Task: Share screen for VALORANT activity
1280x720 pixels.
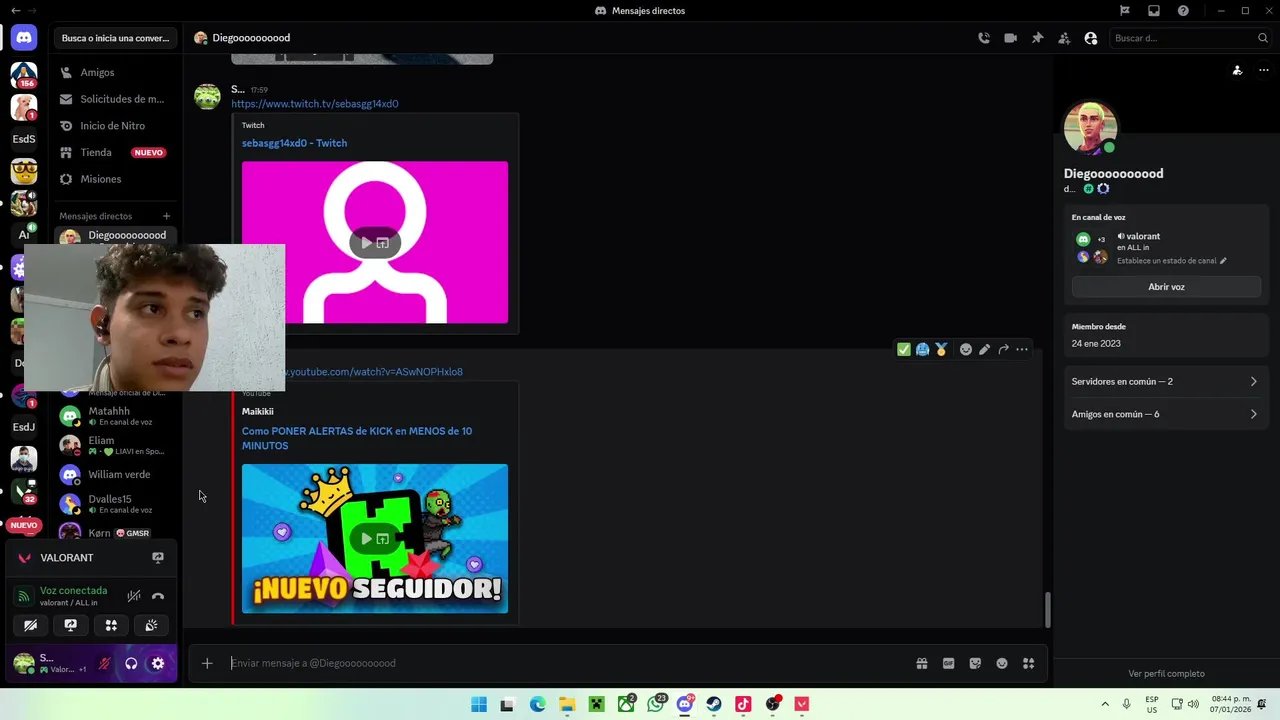Action: tap(158, 558)
